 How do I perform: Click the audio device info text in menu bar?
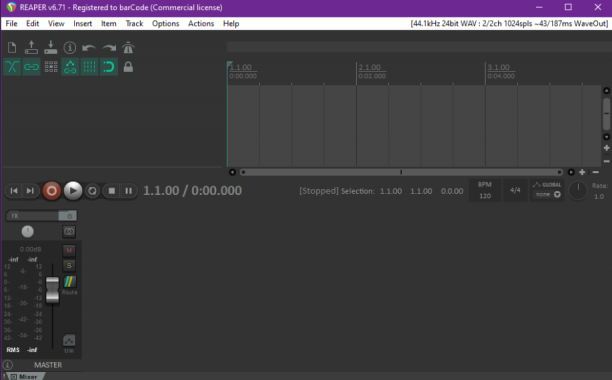click(x=509, y=23)
